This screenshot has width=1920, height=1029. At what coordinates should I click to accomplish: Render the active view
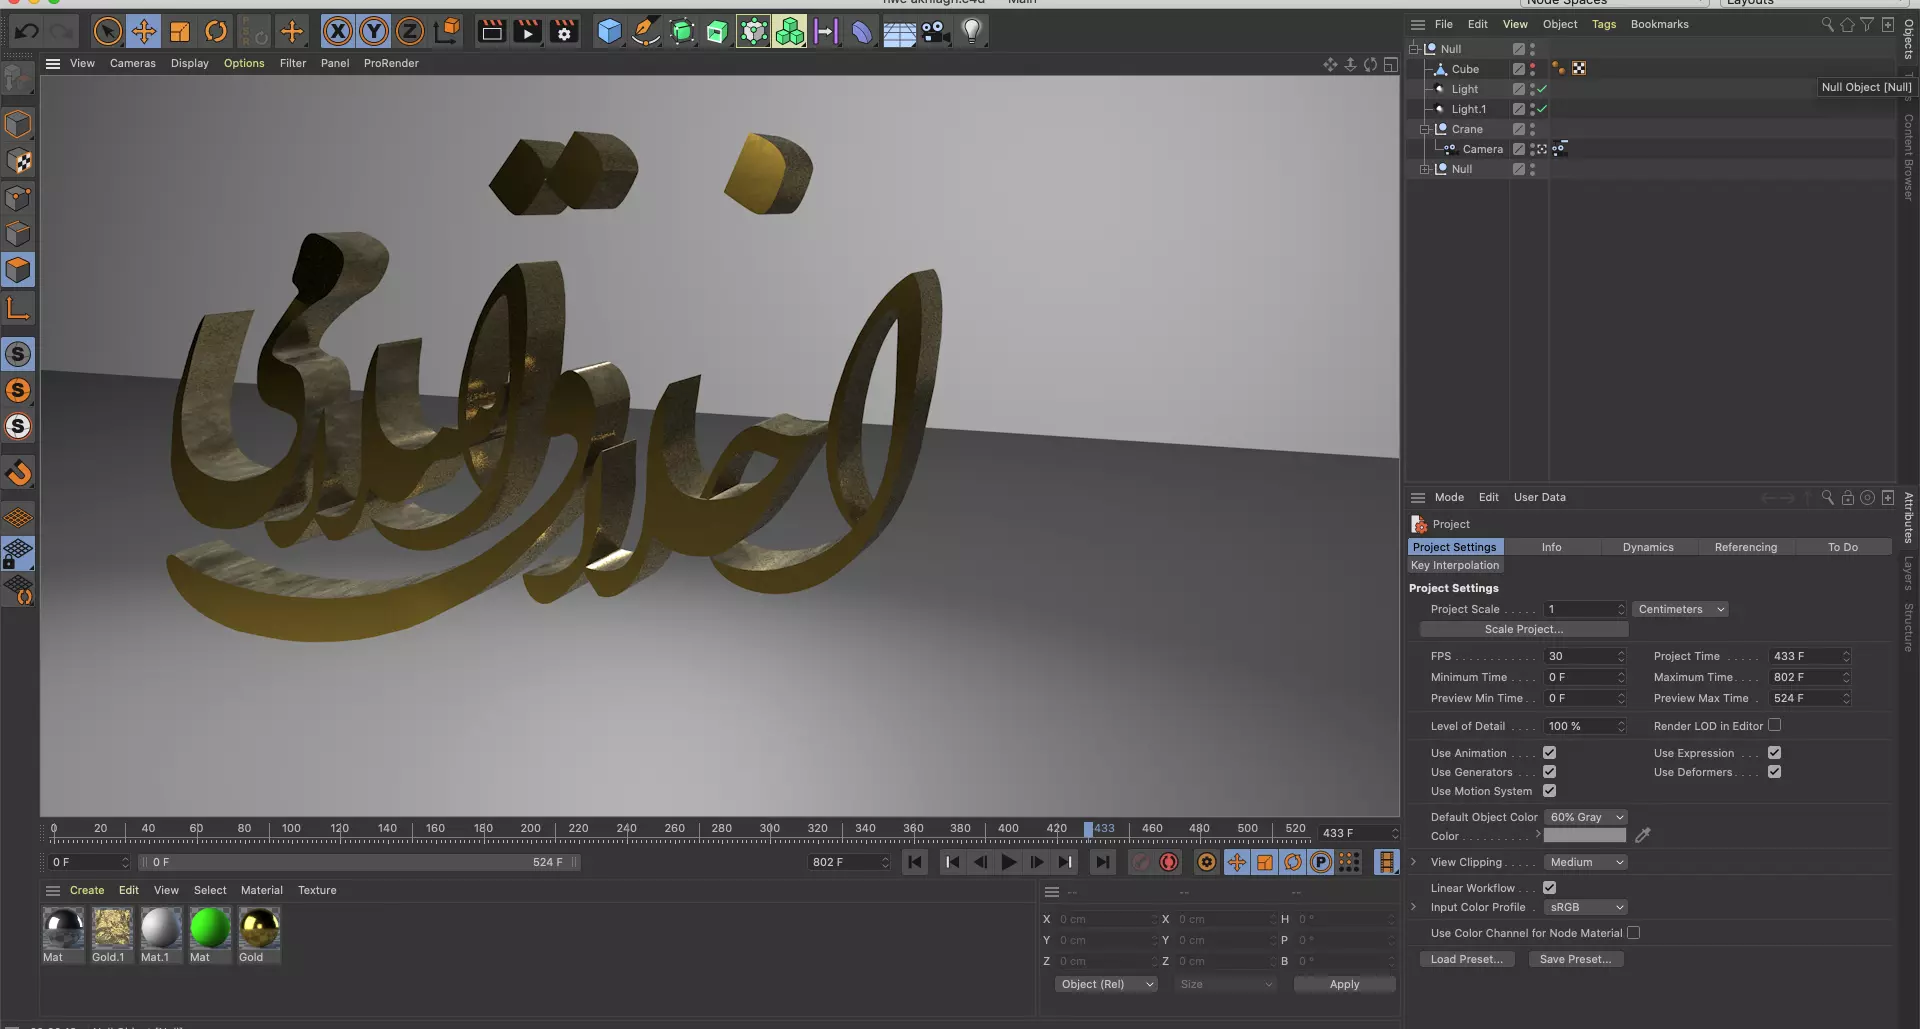point(491,31)
